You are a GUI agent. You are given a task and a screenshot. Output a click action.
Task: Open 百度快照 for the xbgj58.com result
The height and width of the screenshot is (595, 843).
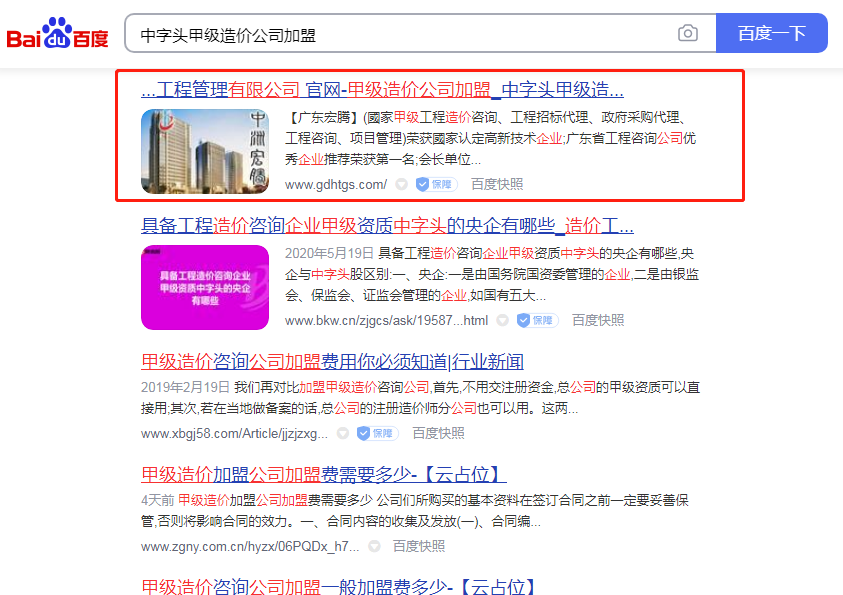click(438, 434)
